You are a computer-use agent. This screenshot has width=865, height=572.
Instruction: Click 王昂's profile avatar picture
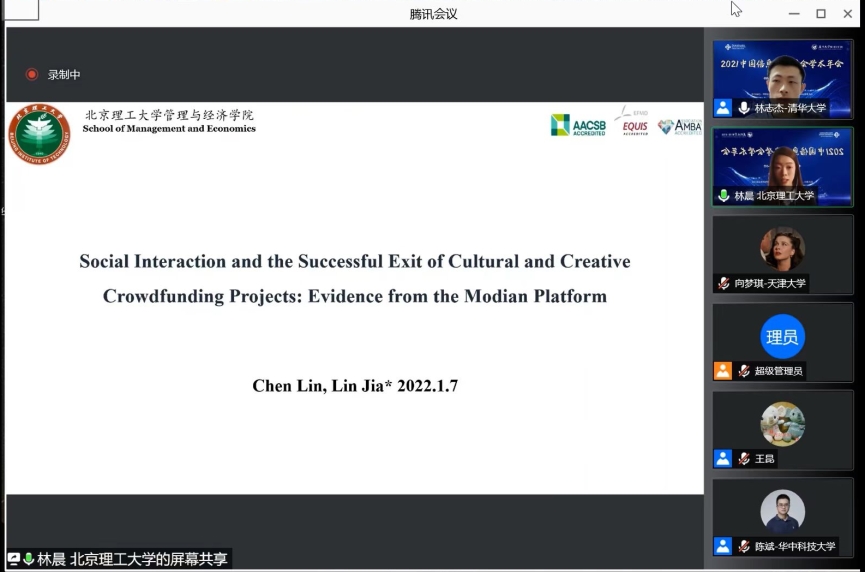pos(782,424)
